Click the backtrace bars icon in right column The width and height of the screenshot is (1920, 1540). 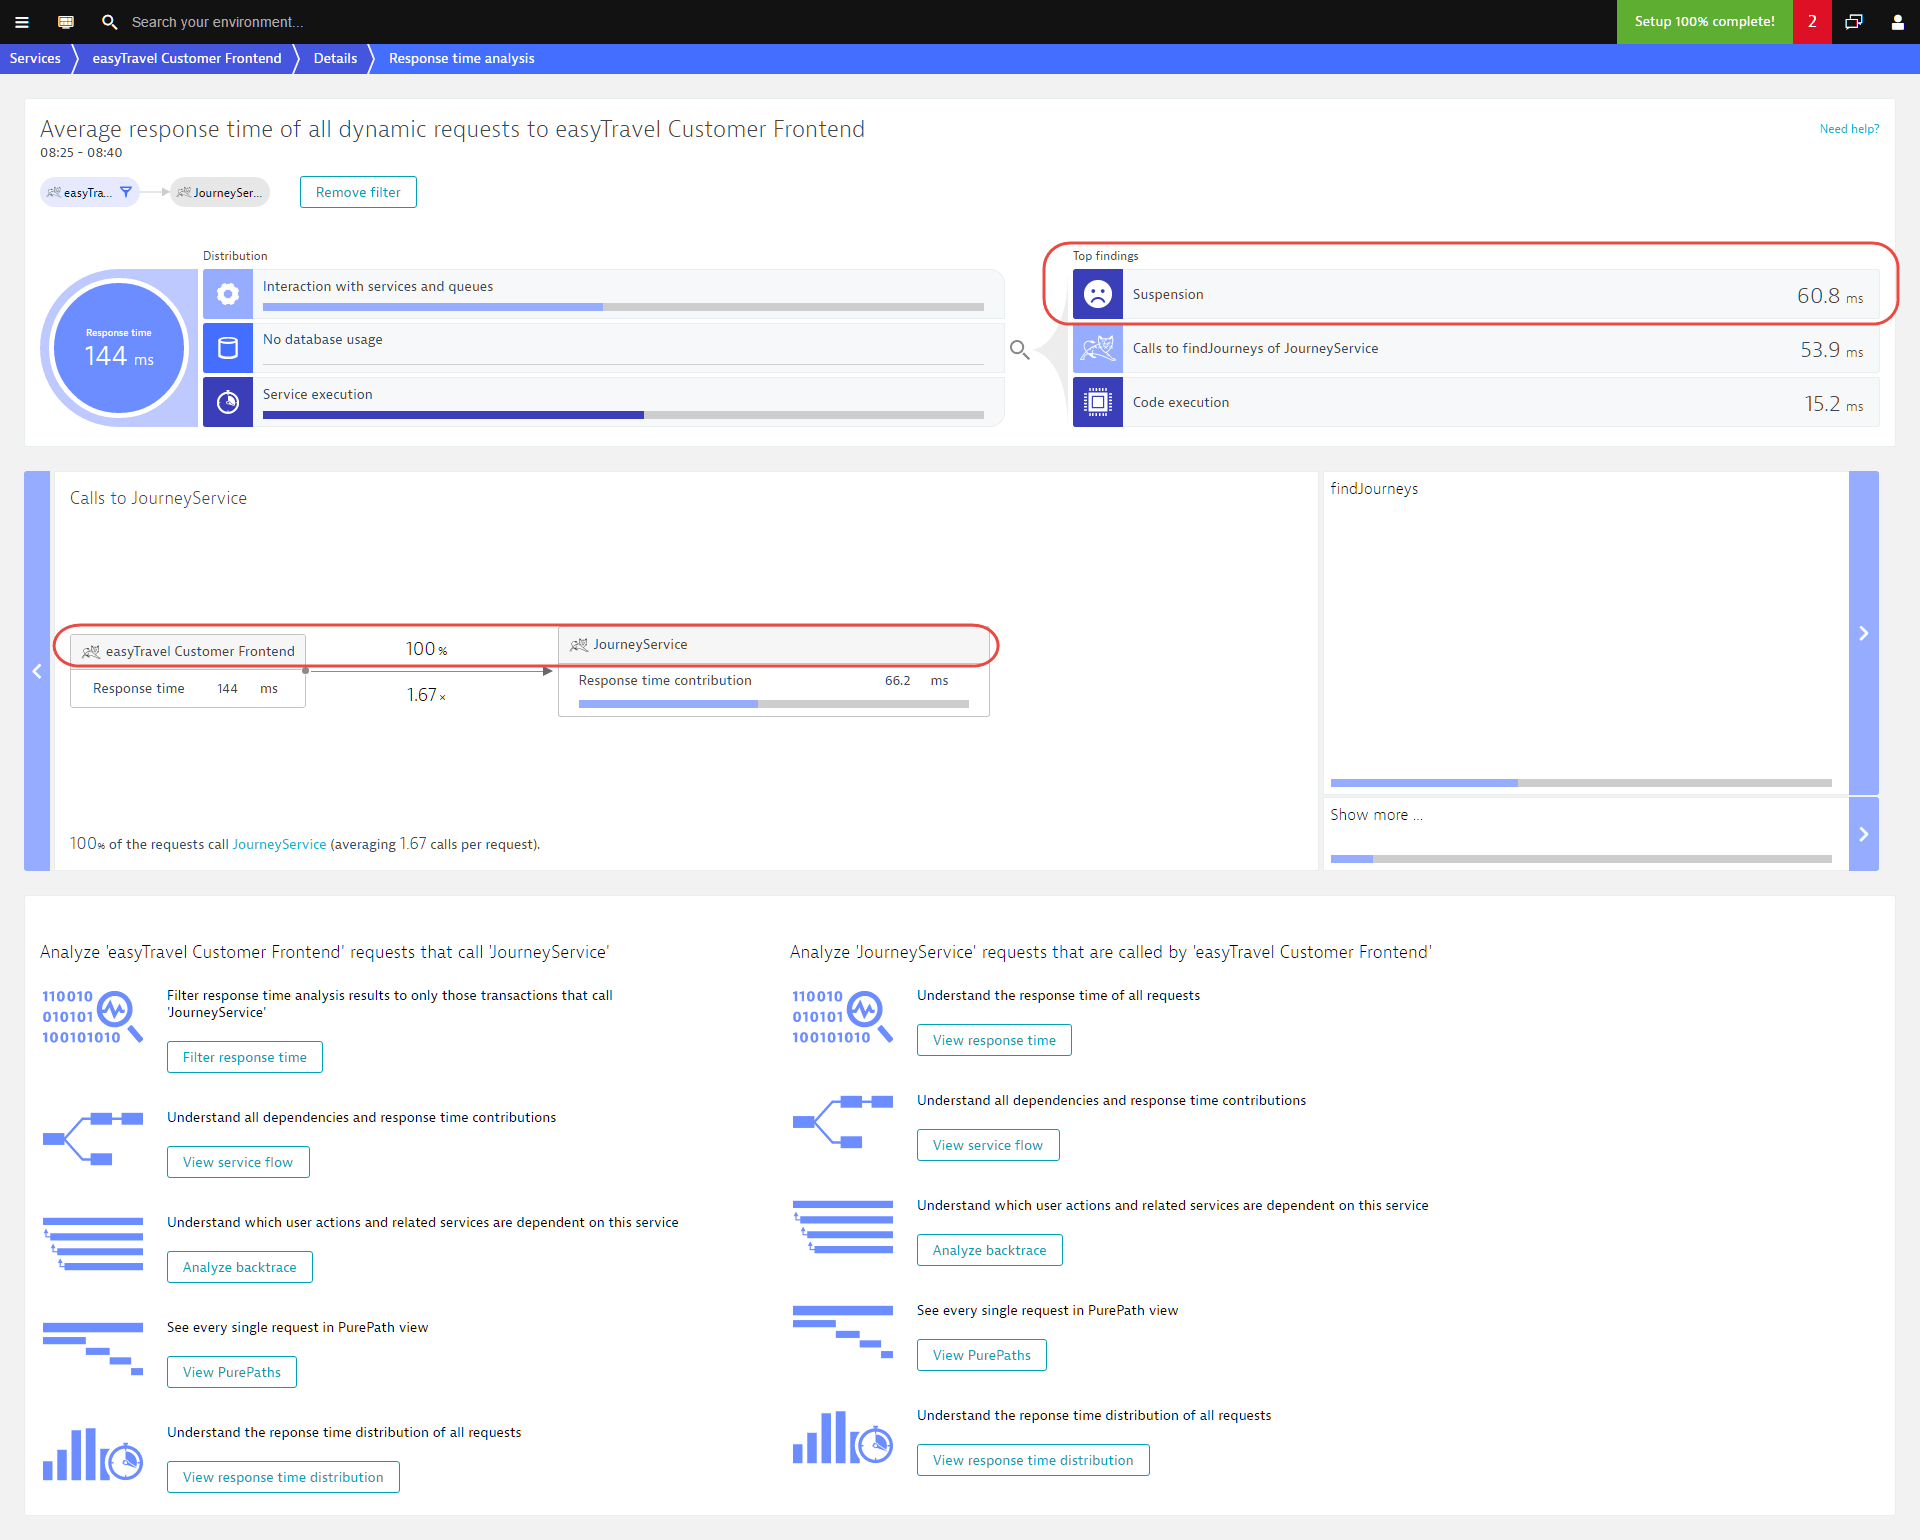842,1227
